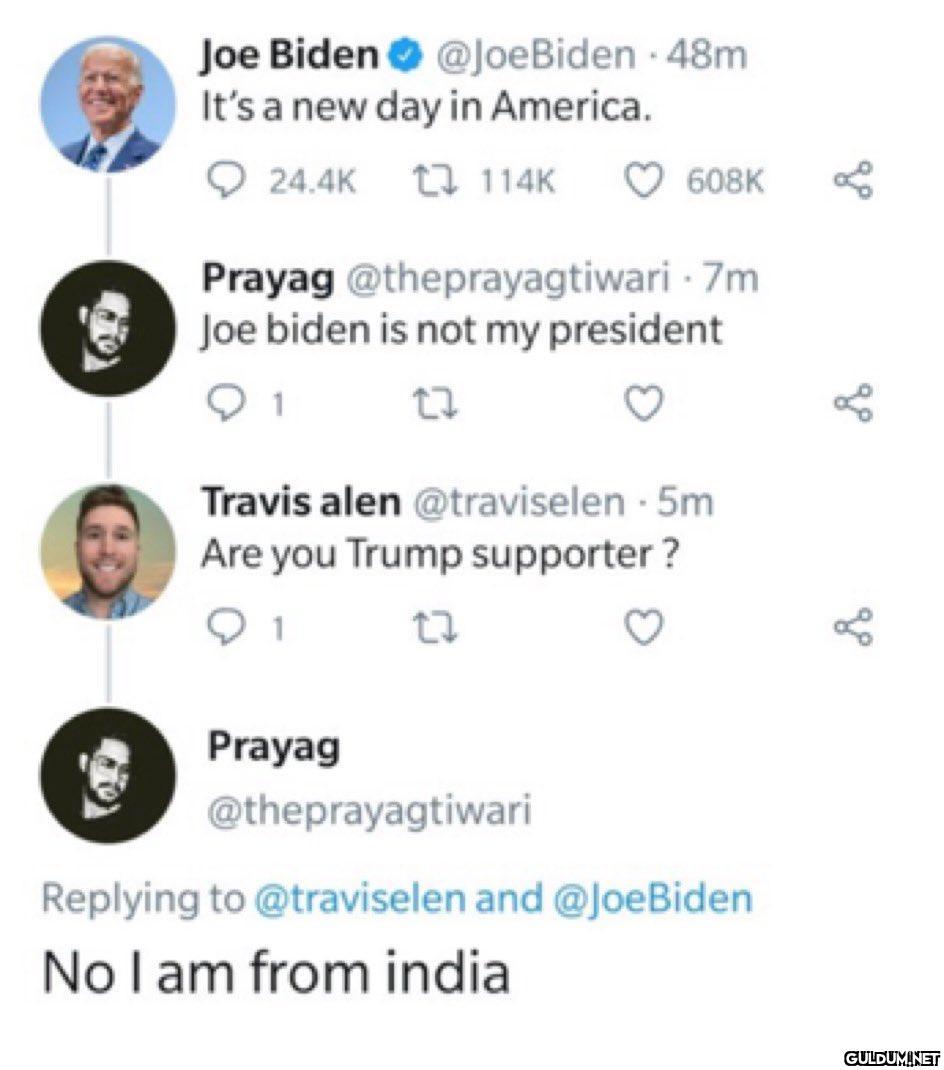Share Joe Biden's tweet
This screenshot has width=944, height=1070.
pos(853,181)
